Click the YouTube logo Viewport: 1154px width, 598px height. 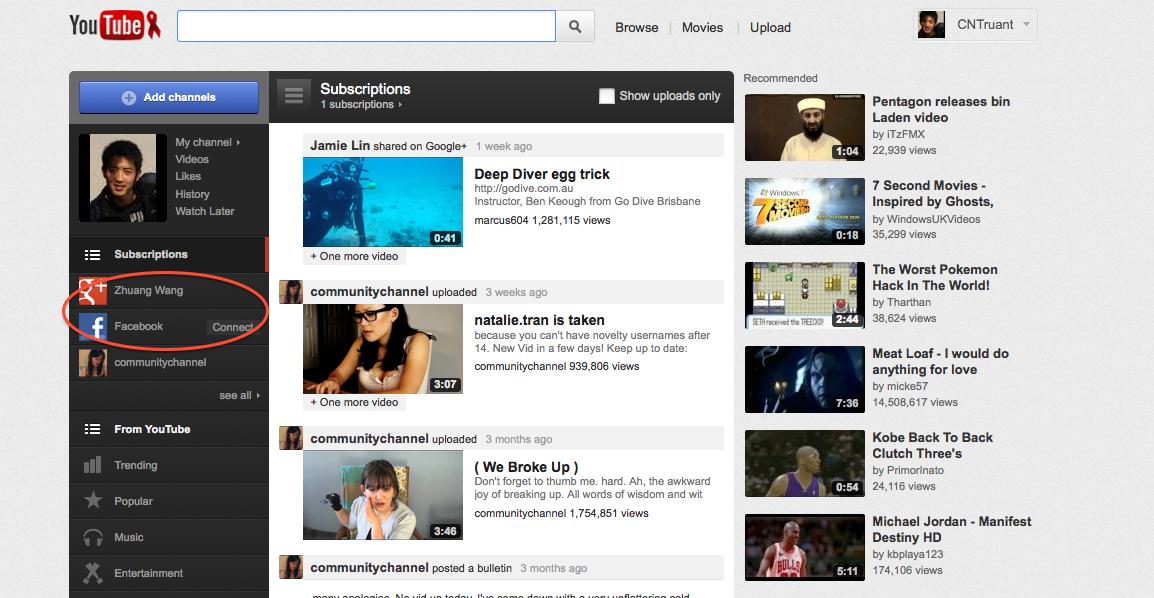tap(115, 26)
